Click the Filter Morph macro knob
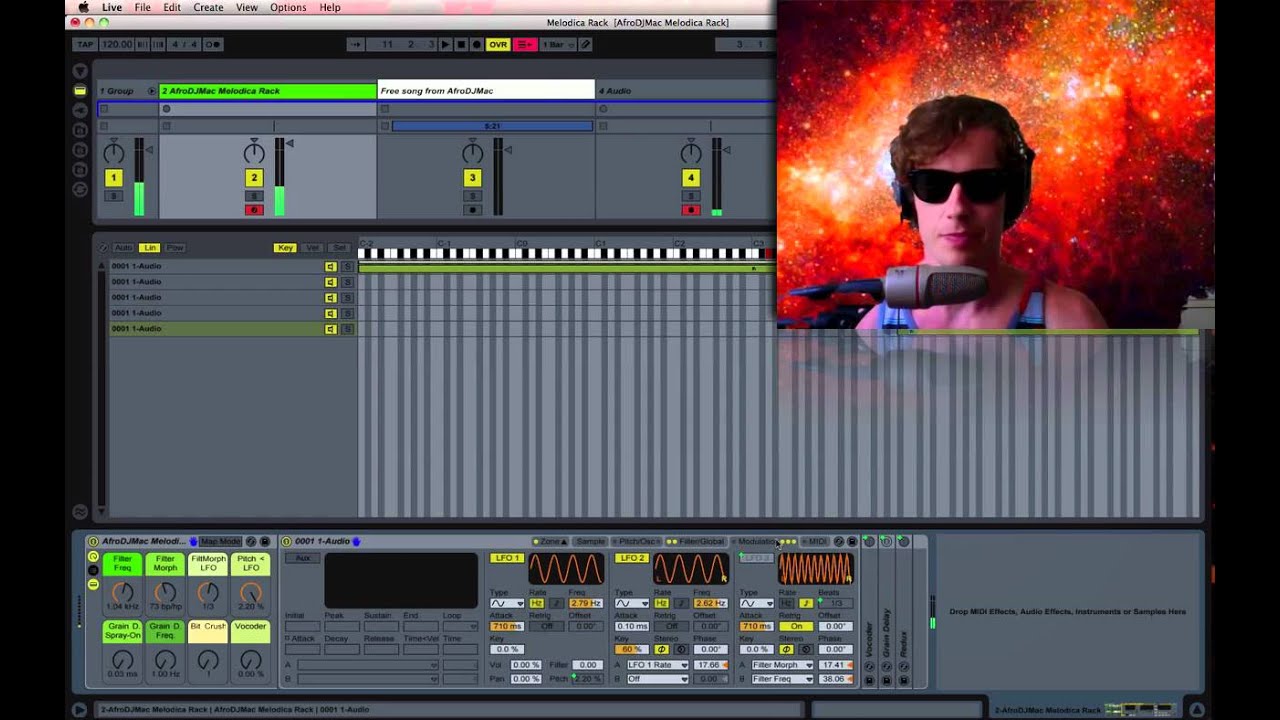 (165, 592)
